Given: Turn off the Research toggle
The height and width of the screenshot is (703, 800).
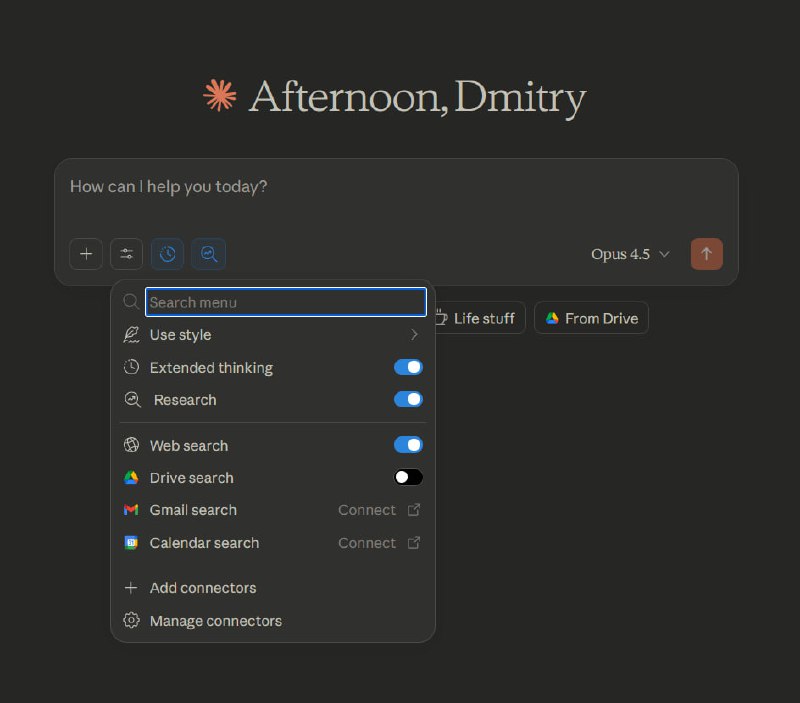Looking at the screenshot, I should click(x=408, y=400).
